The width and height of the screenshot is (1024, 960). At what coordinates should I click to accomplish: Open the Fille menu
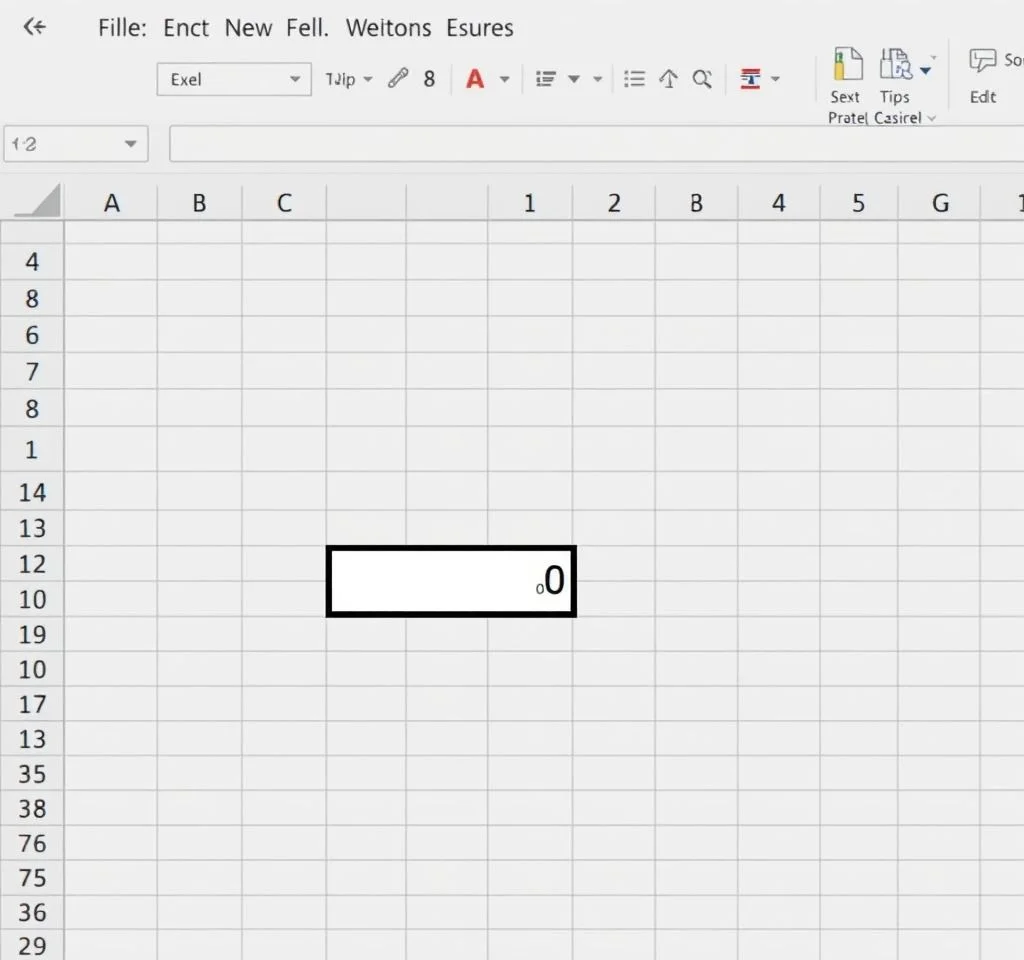pyautogui.click(x=123, y=28)
